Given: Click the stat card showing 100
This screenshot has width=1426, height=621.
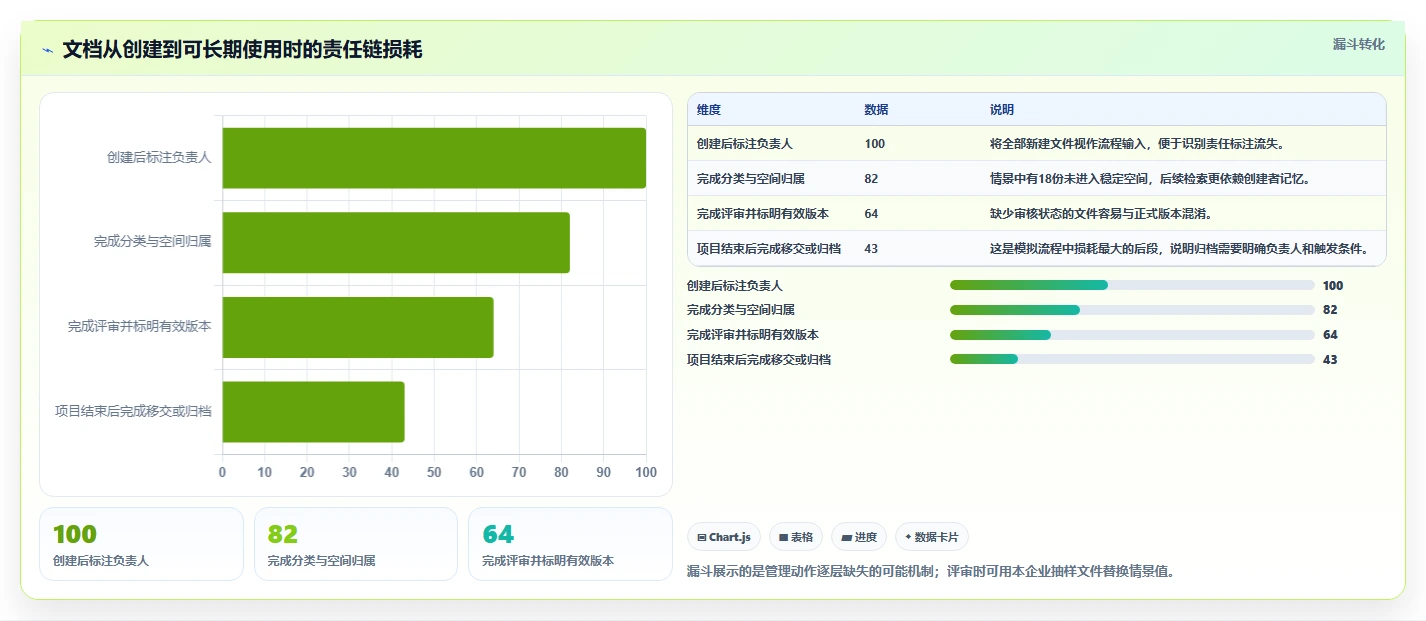Looking at the screenshot, I should coord(141,544).
